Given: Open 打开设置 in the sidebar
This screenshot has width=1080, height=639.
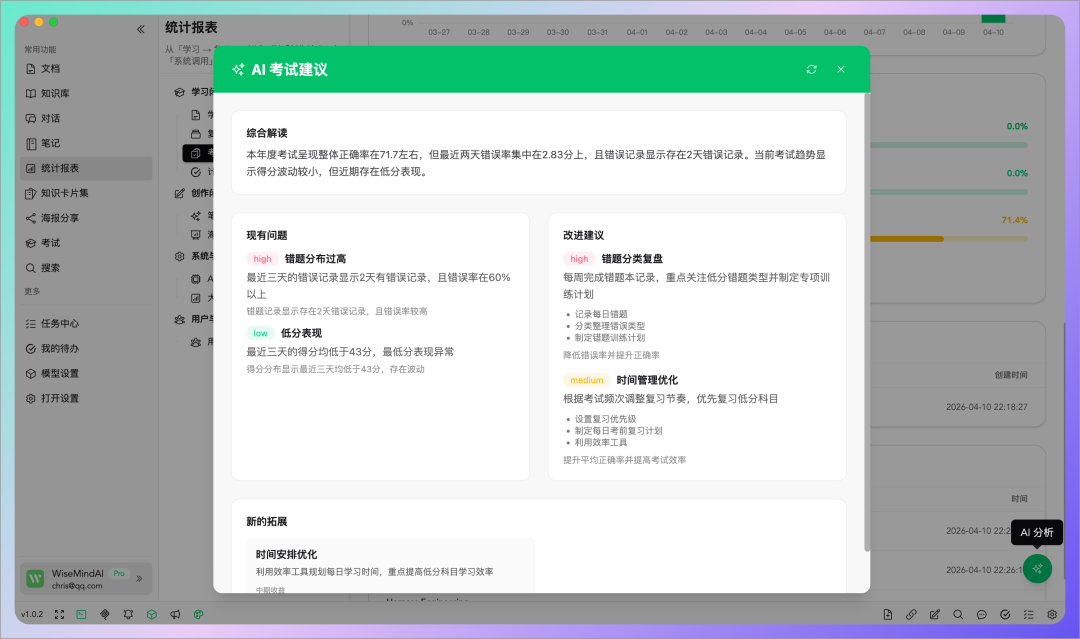Looking at the screenshot, I should [86, 398].
